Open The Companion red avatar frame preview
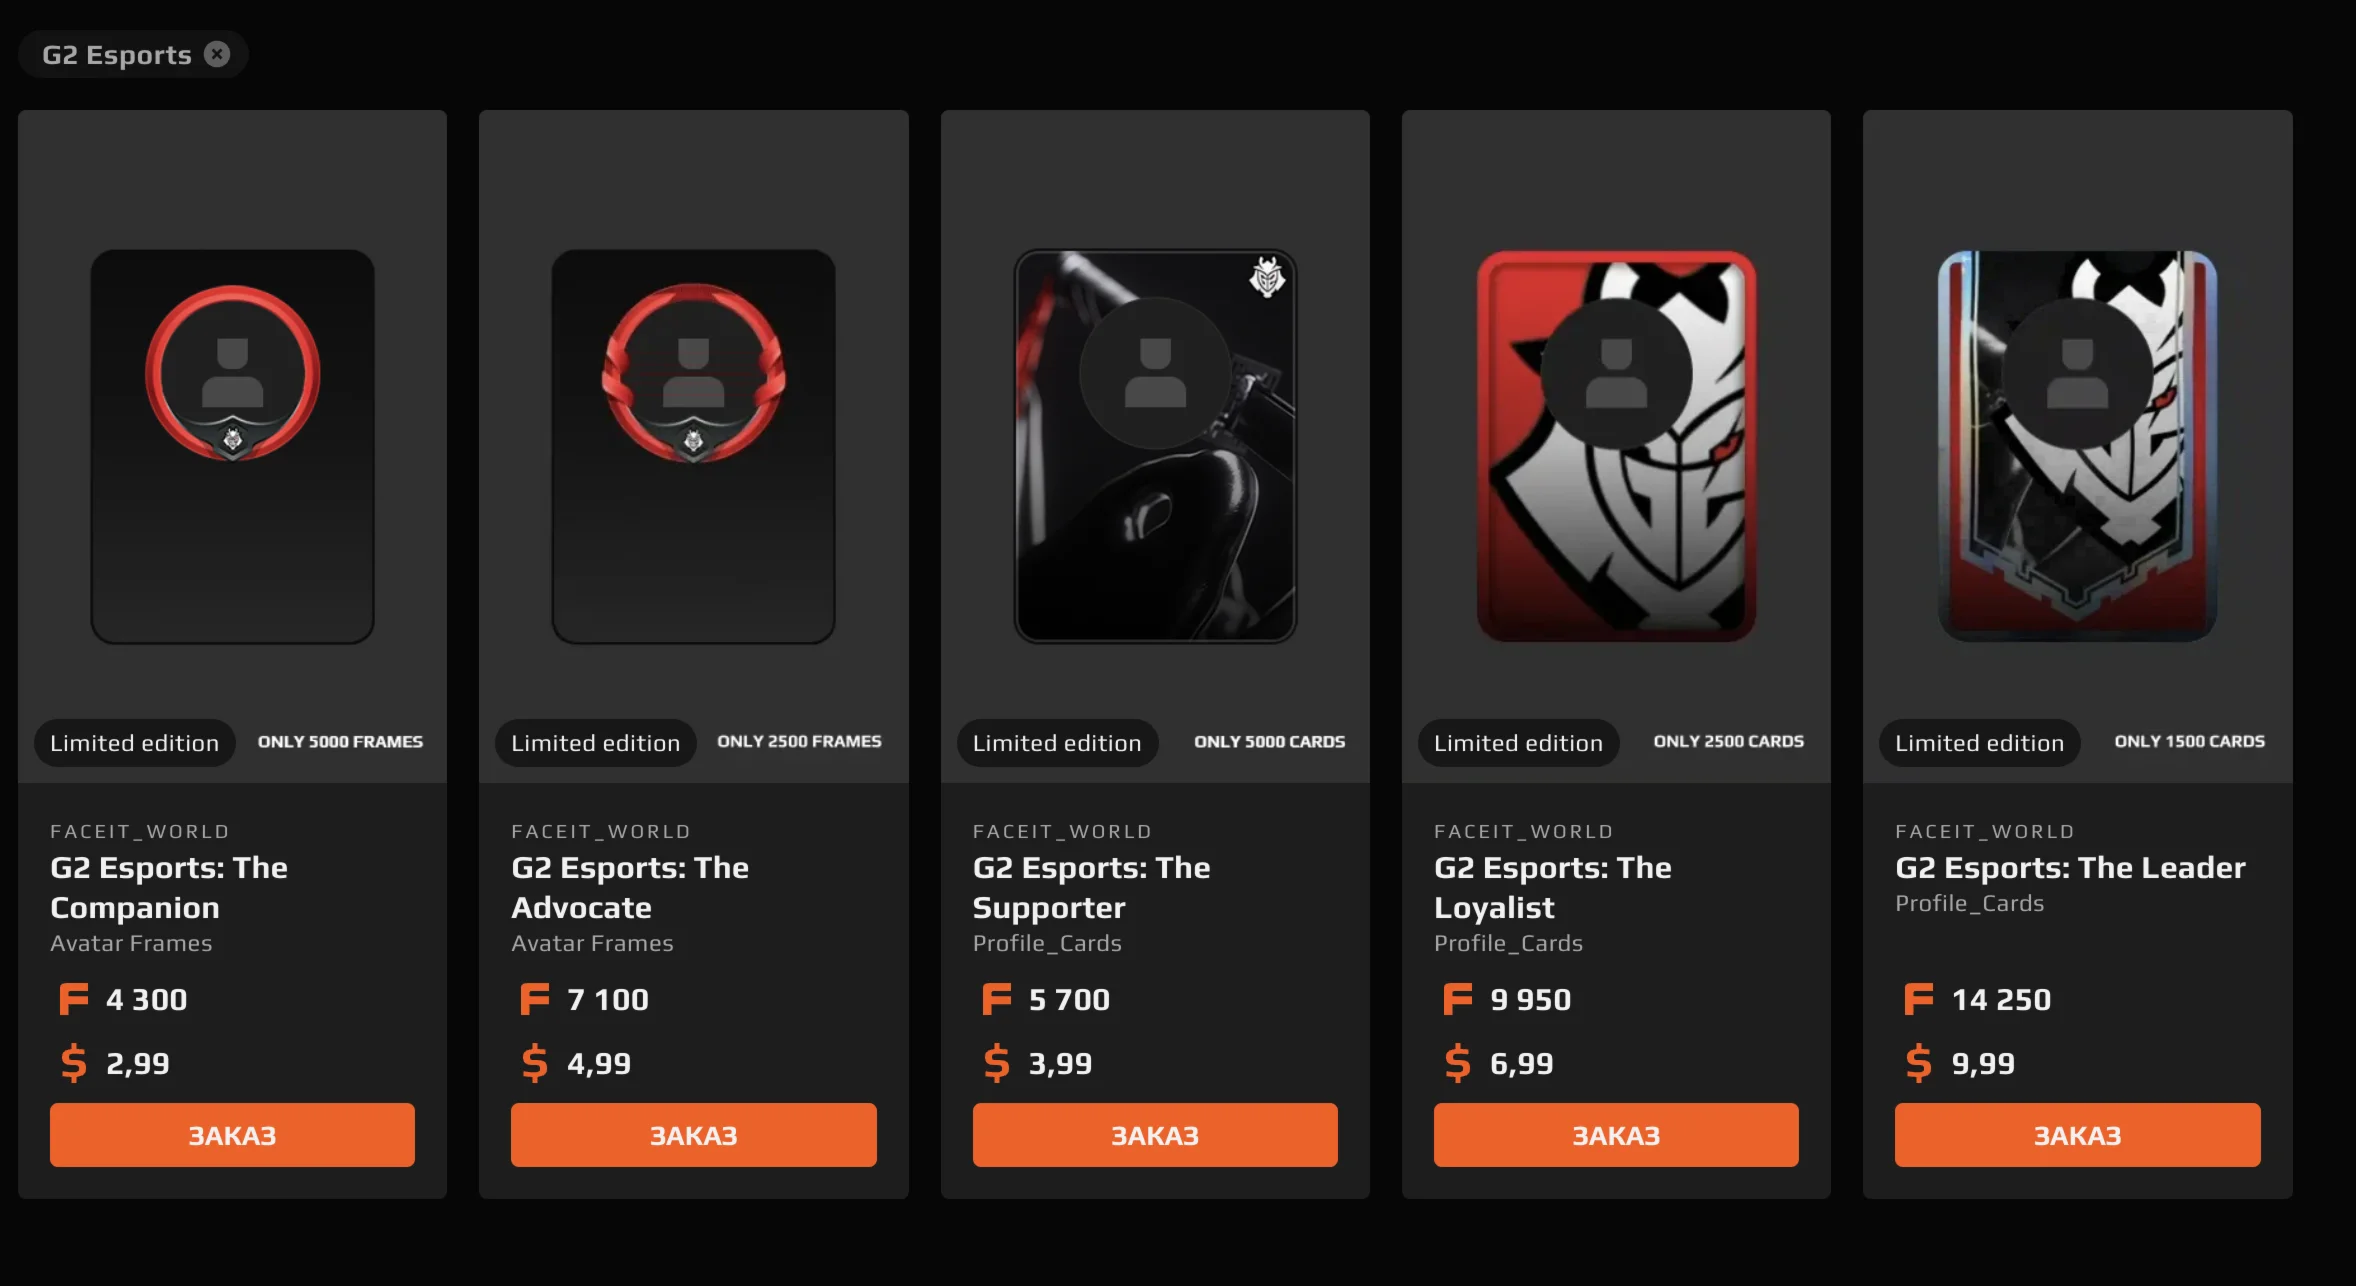Screen dimensions: 2356x1286 [x=232, y=446]
